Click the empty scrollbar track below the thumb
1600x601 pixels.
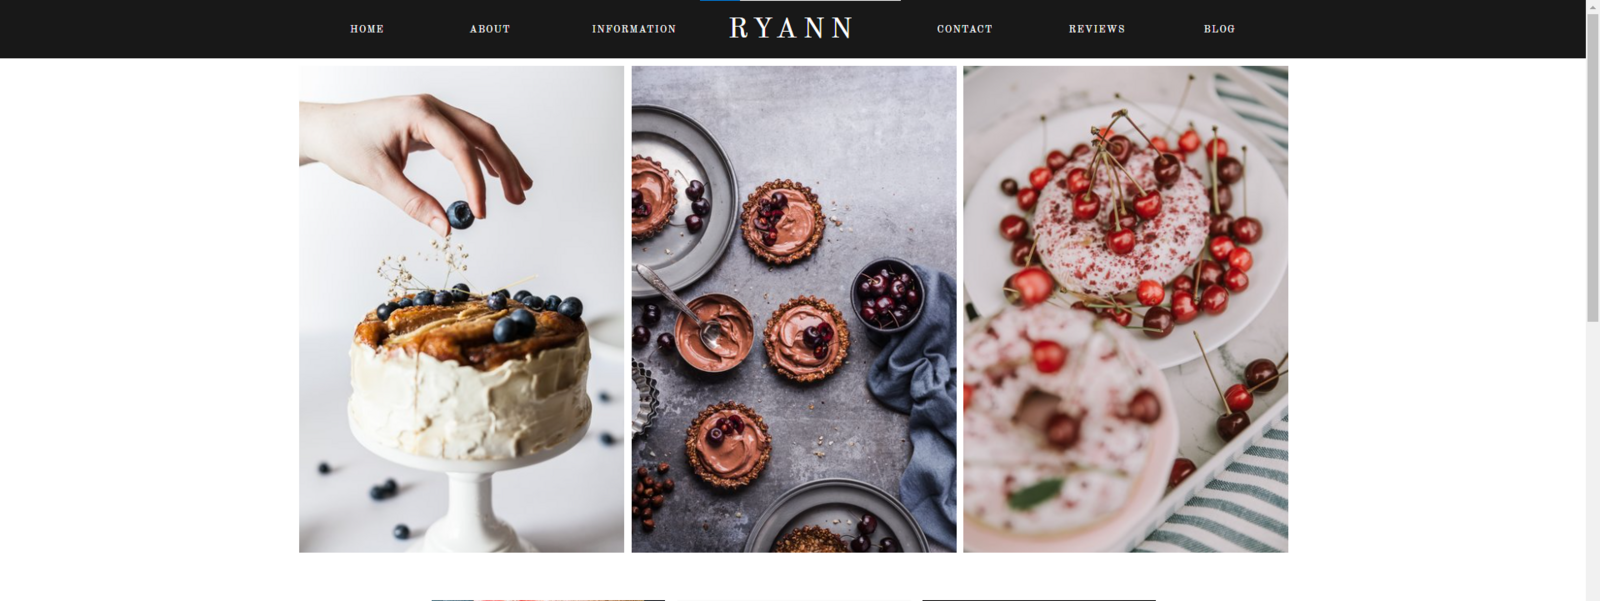pyautogui.click(x=1593, y=460)
